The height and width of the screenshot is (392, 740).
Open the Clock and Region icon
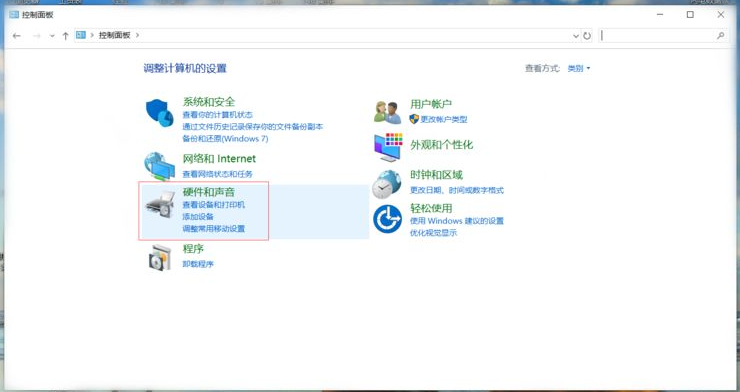tap(387, 184)
